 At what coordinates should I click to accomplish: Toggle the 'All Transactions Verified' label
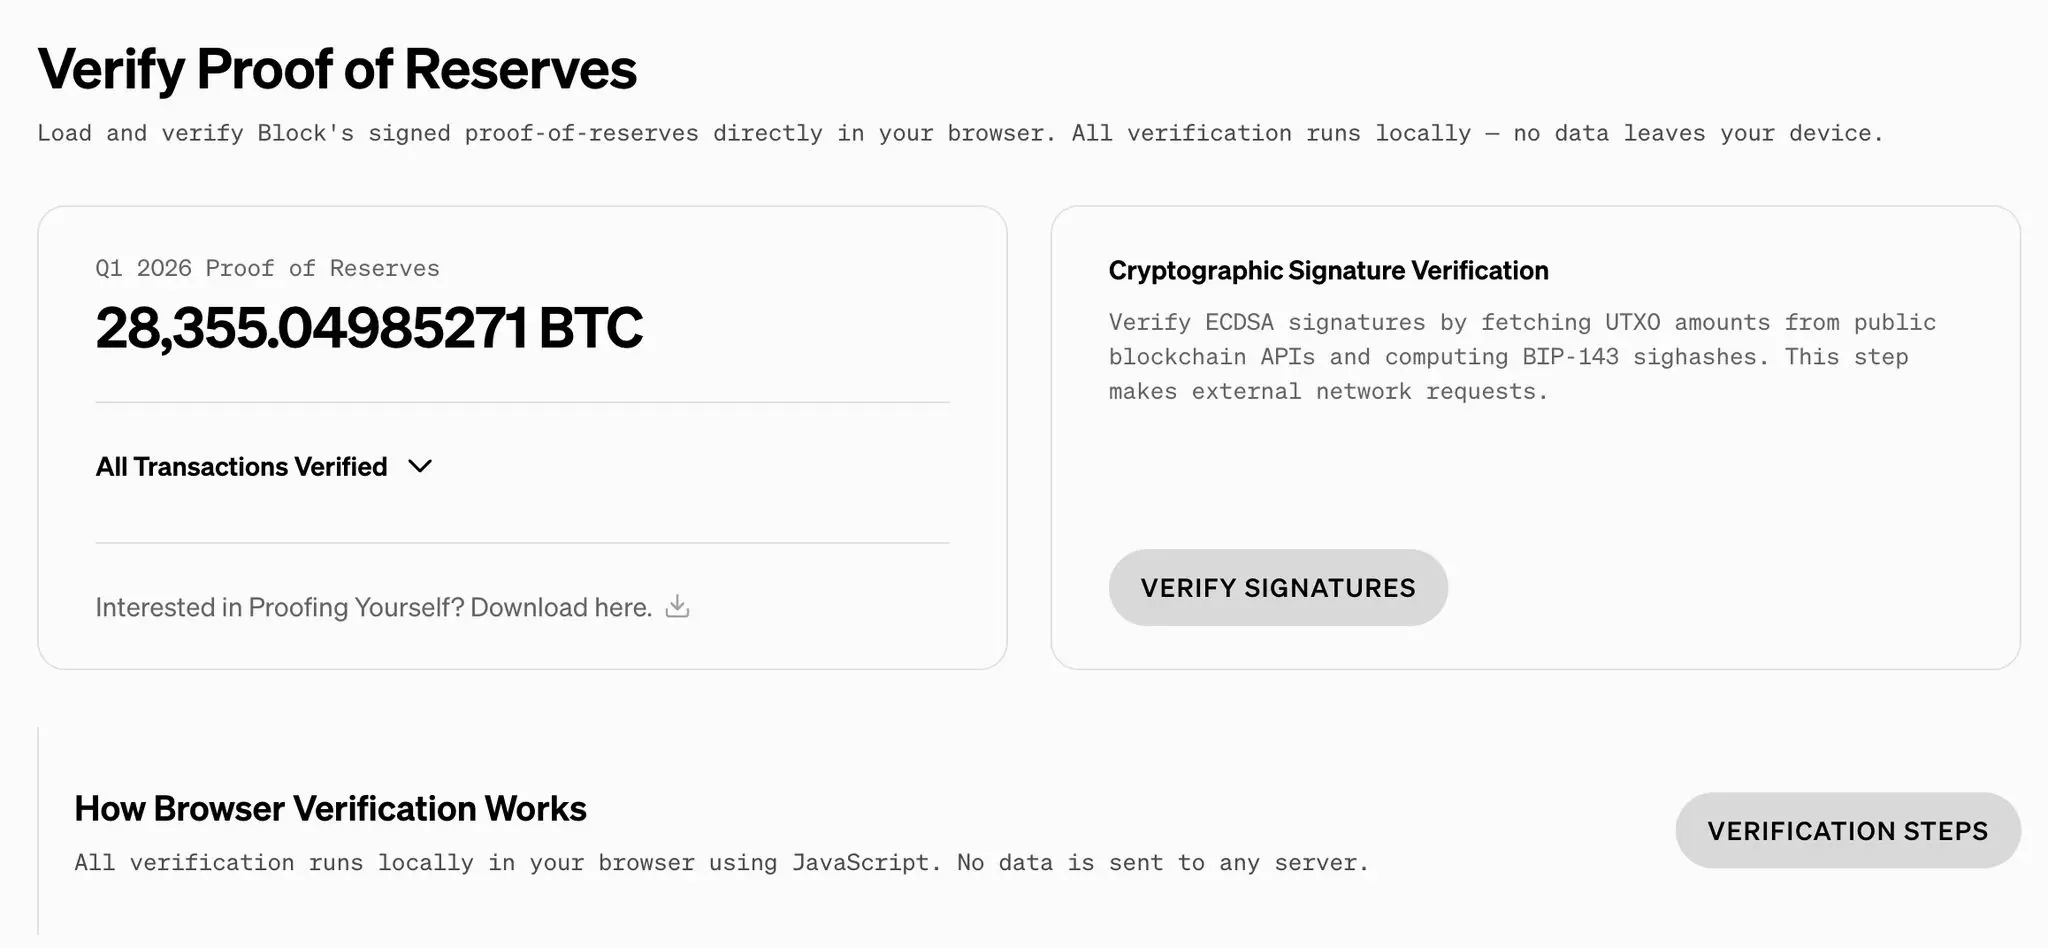[x=241, y=467]
